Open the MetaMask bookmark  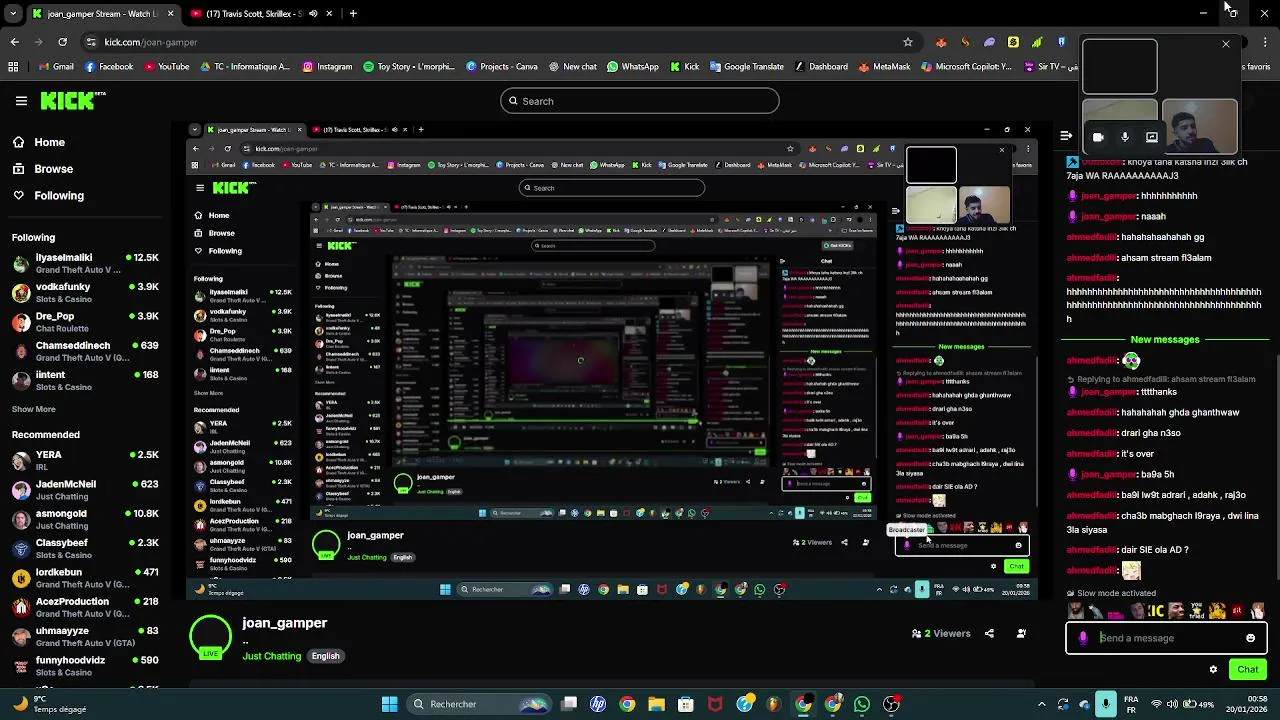[x=881, y=67]
